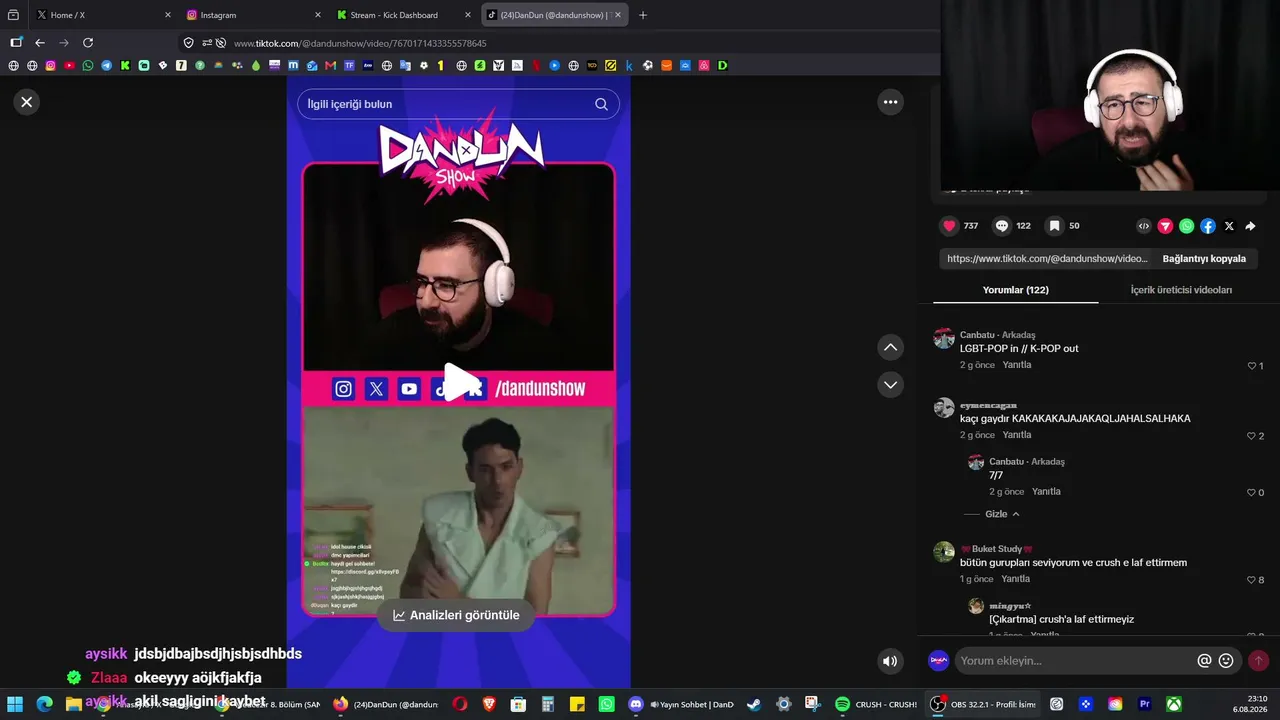
Task: Focus the Yorum ekleyin comment field
Action: [1075, 661]
